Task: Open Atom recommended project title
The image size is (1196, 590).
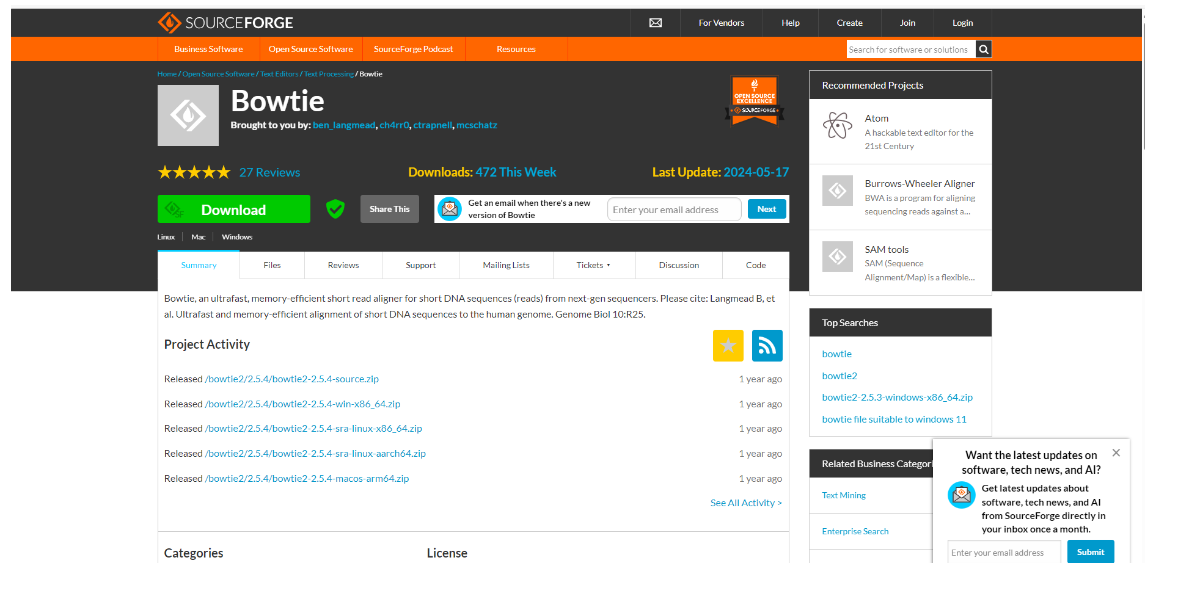Action: 876,118
